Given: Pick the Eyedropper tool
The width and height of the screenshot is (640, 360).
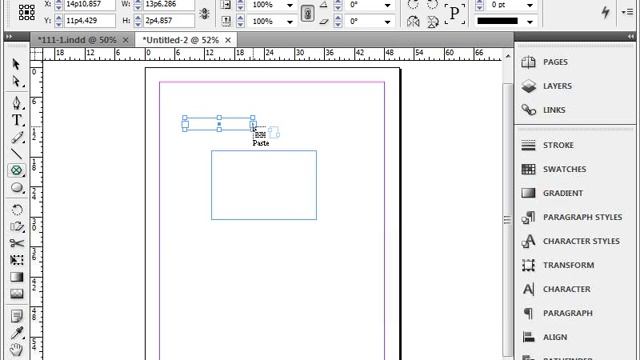Looking at the screenshot, I should [x=17, y=333].
